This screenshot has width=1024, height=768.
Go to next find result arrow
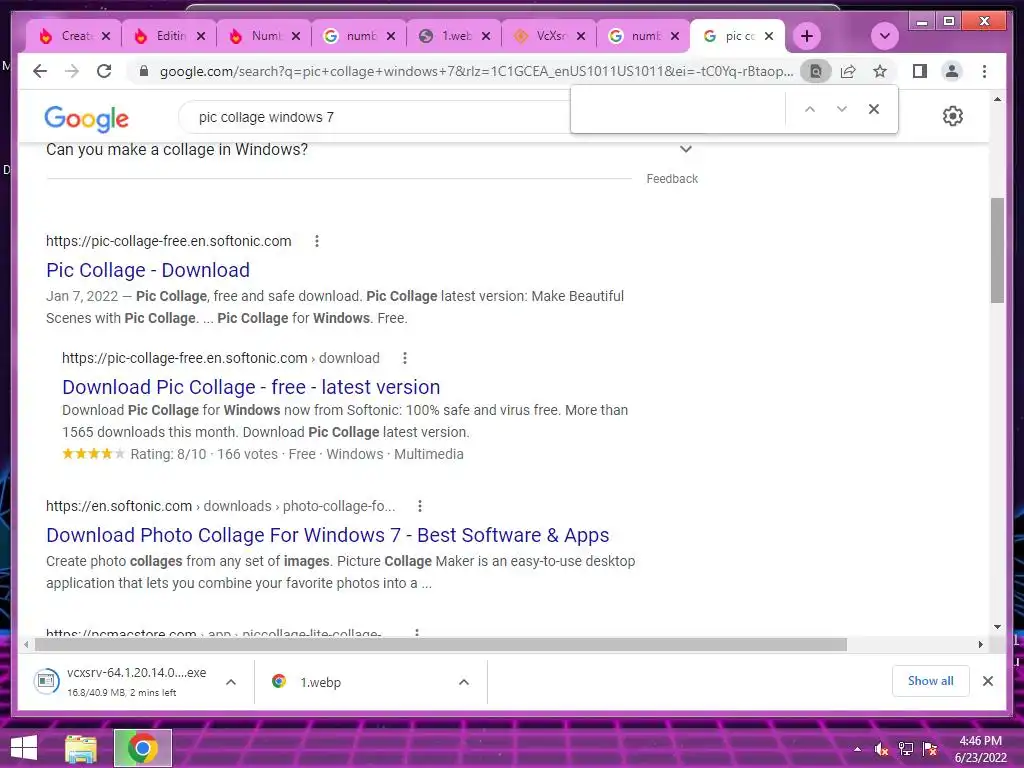(x=842, y=109)
